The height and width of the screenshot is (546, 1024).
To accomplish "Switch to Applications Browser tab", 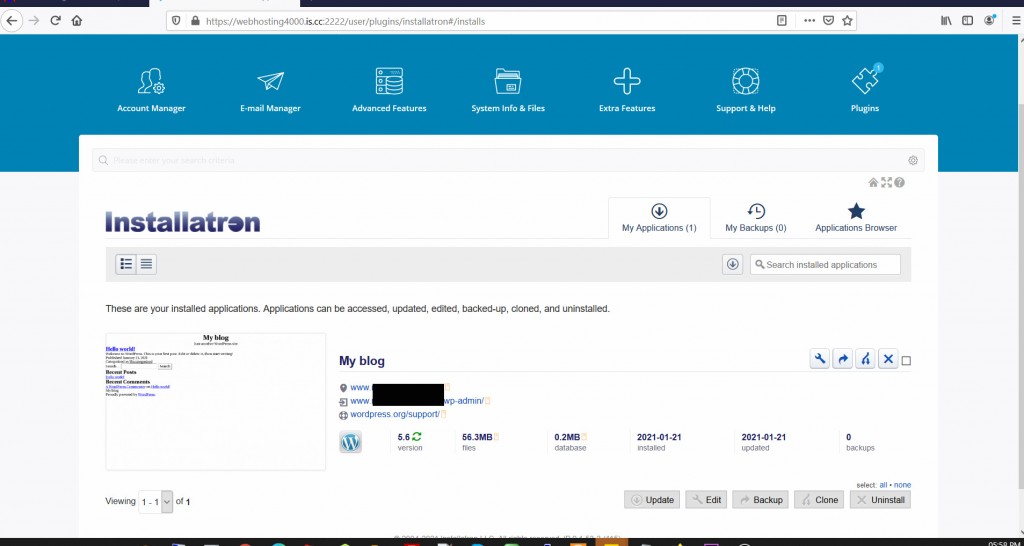I will point(856,219).
